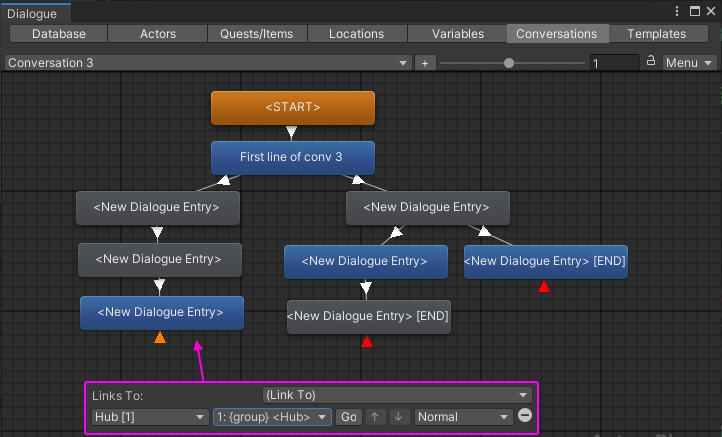Click the Go button

[349, 417]
